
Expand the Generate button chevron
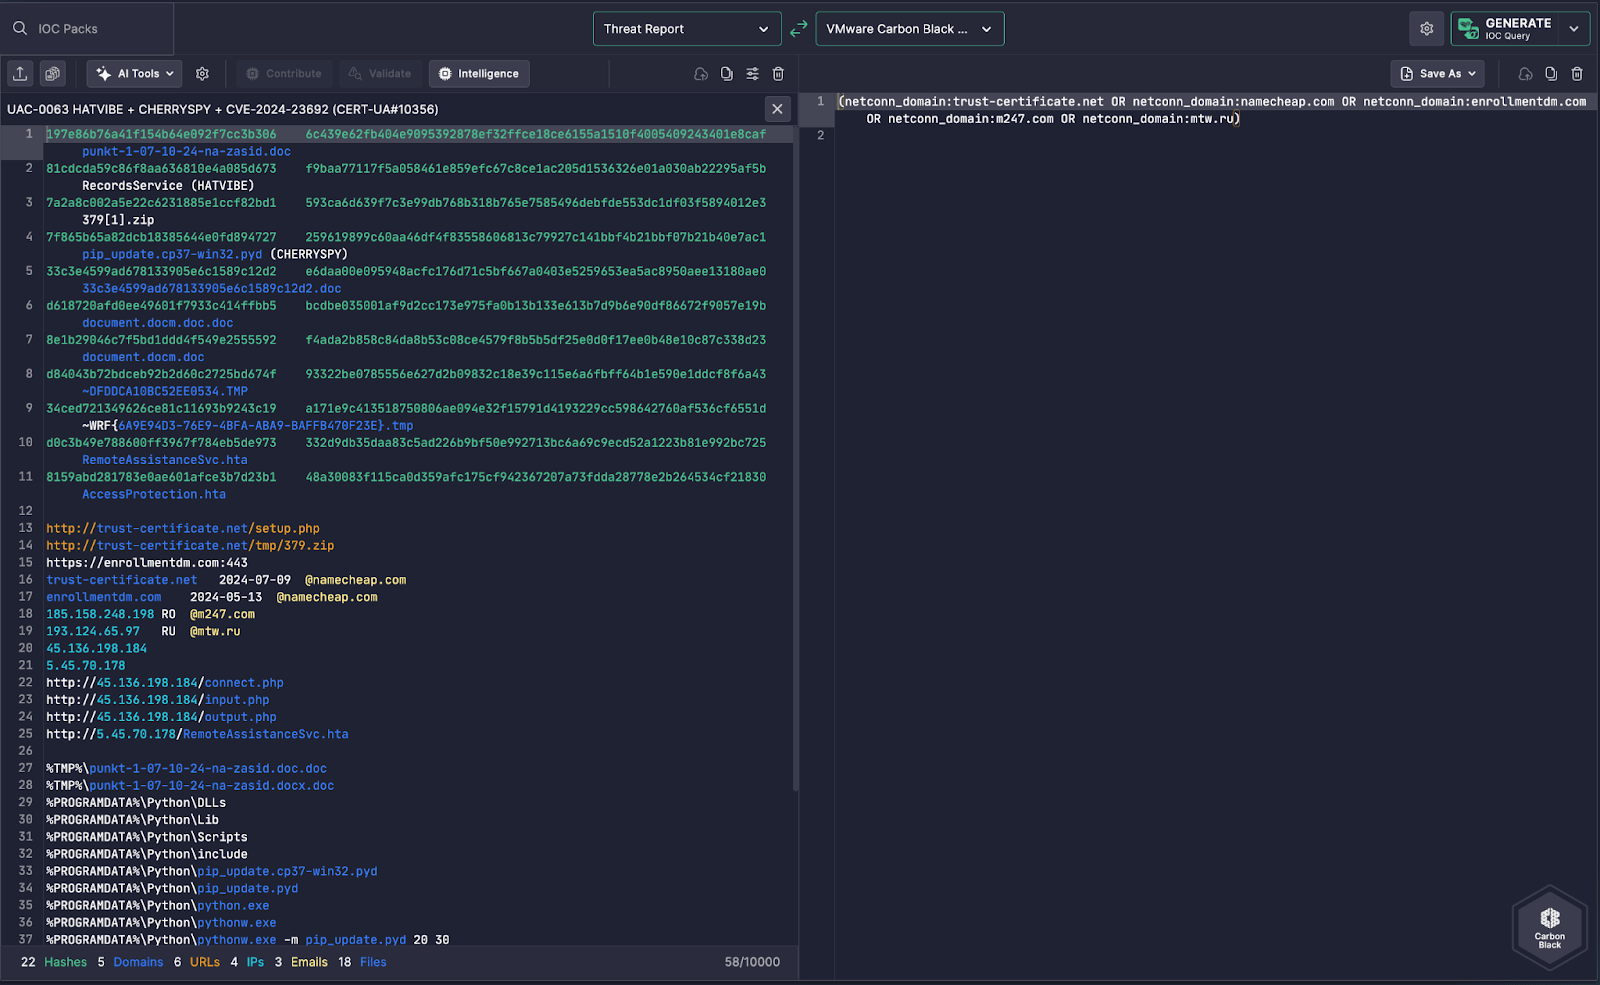(1575, 29)
